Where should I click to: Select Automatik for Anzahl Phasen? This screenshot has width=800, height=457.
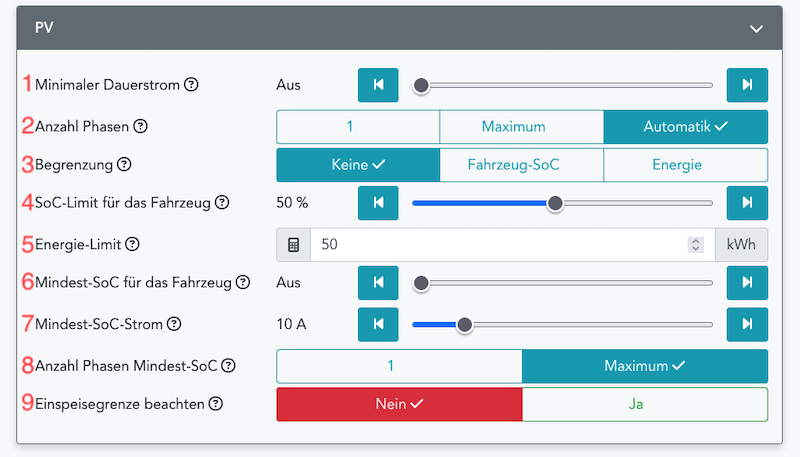point(685,127)
